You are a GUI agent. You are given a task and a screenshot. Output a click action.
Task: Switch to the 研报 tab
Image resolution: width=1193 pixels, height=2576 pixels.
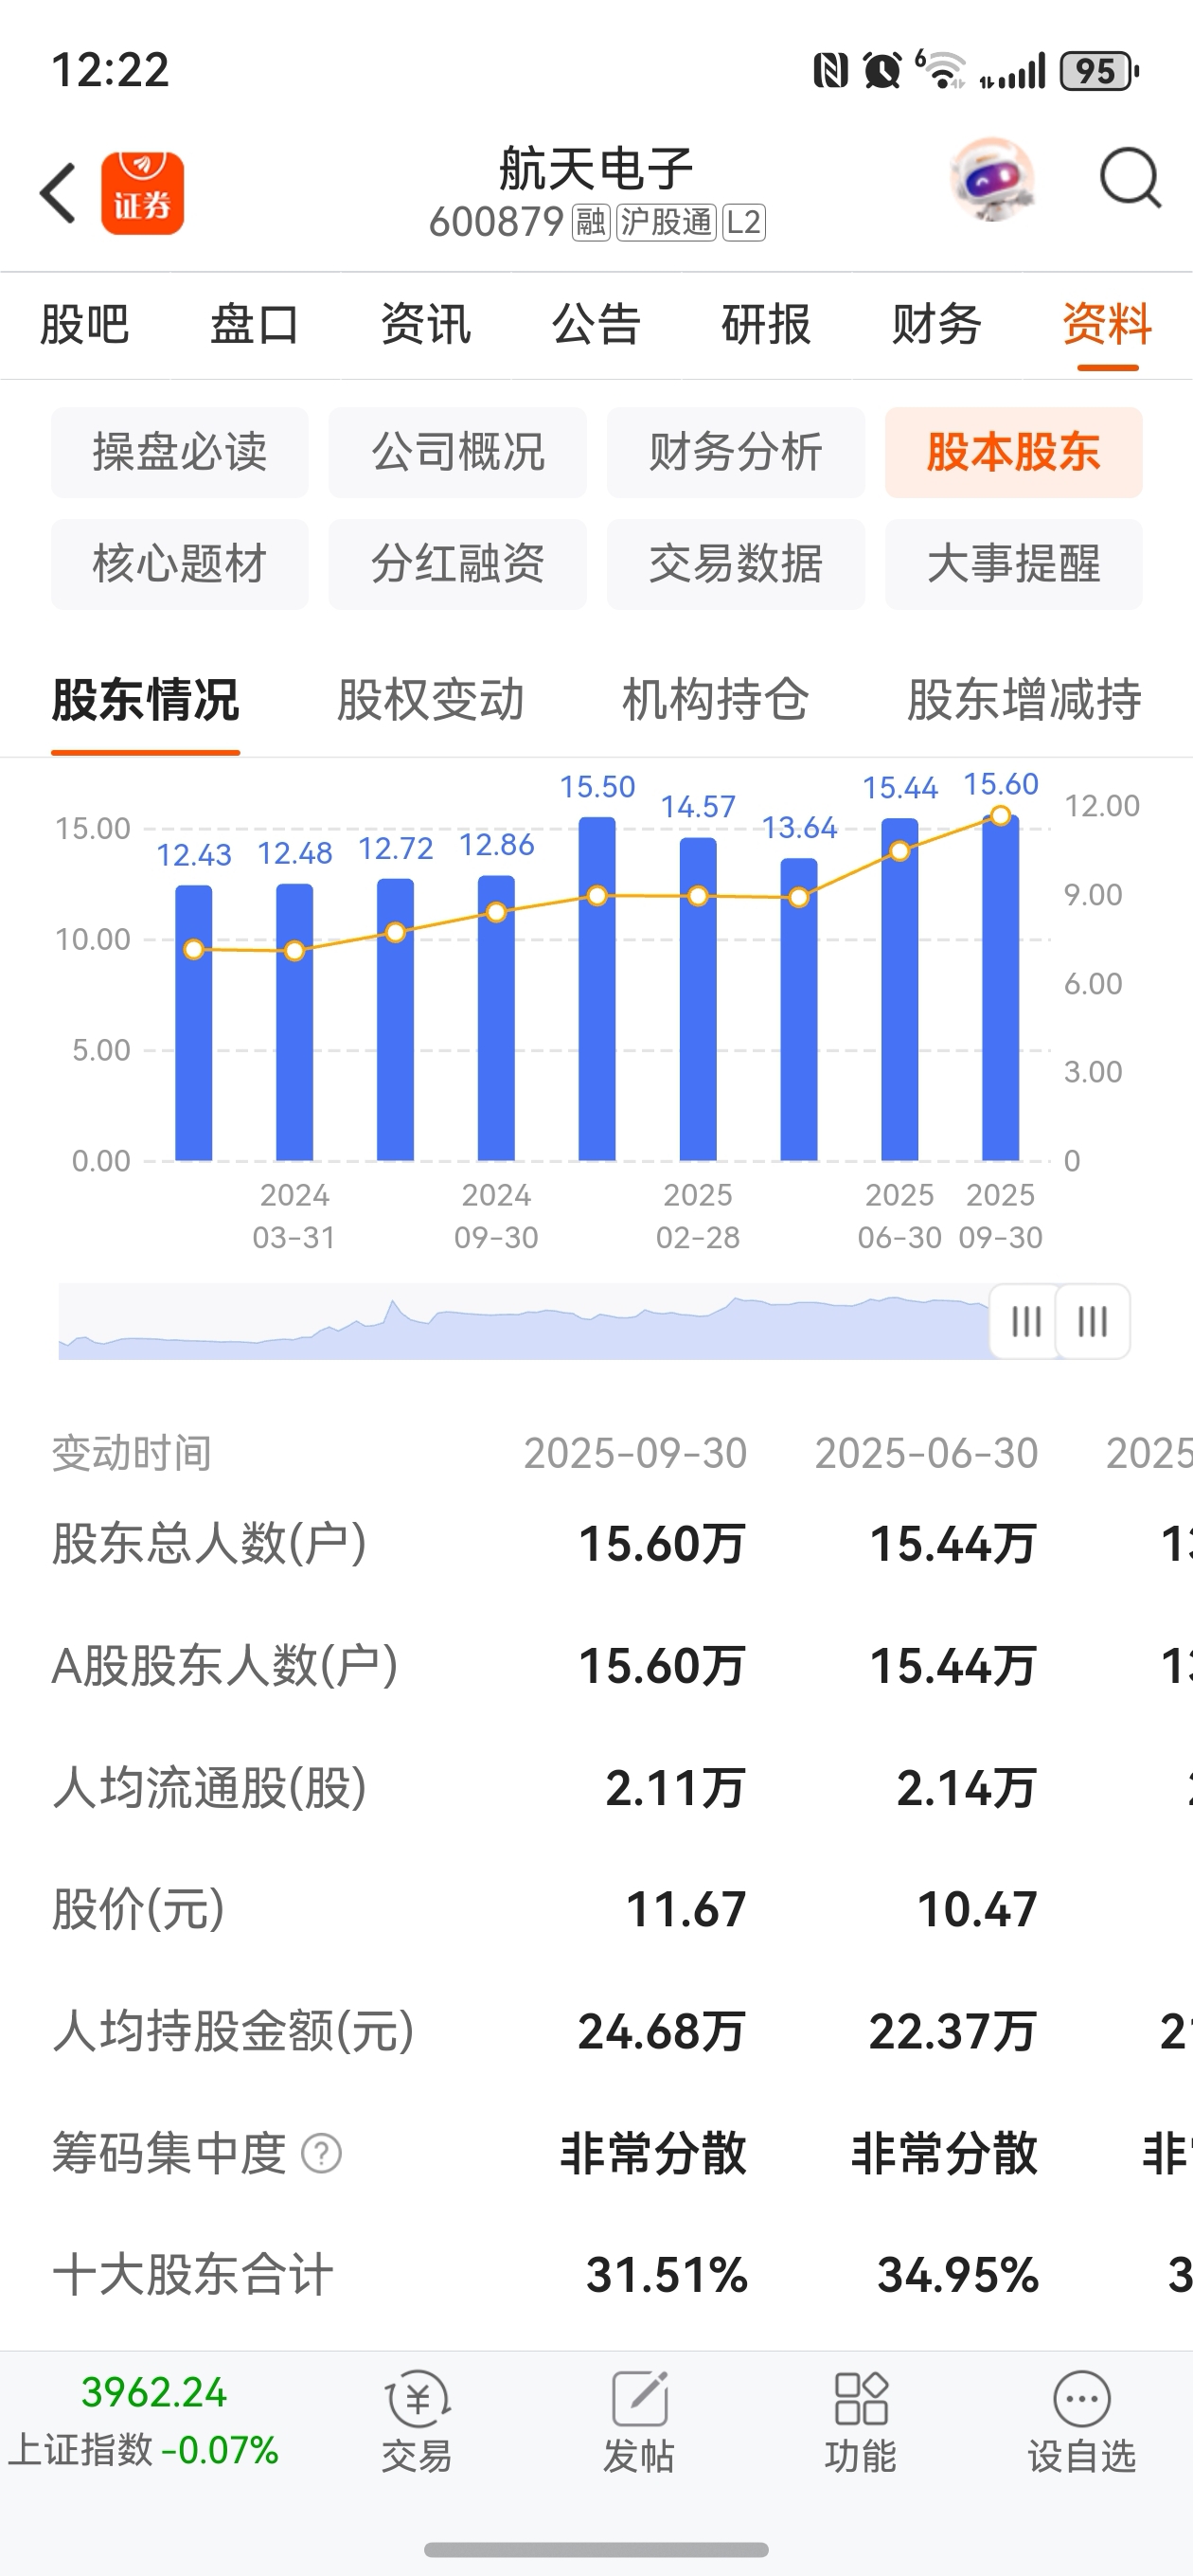(x=766, y=324)
